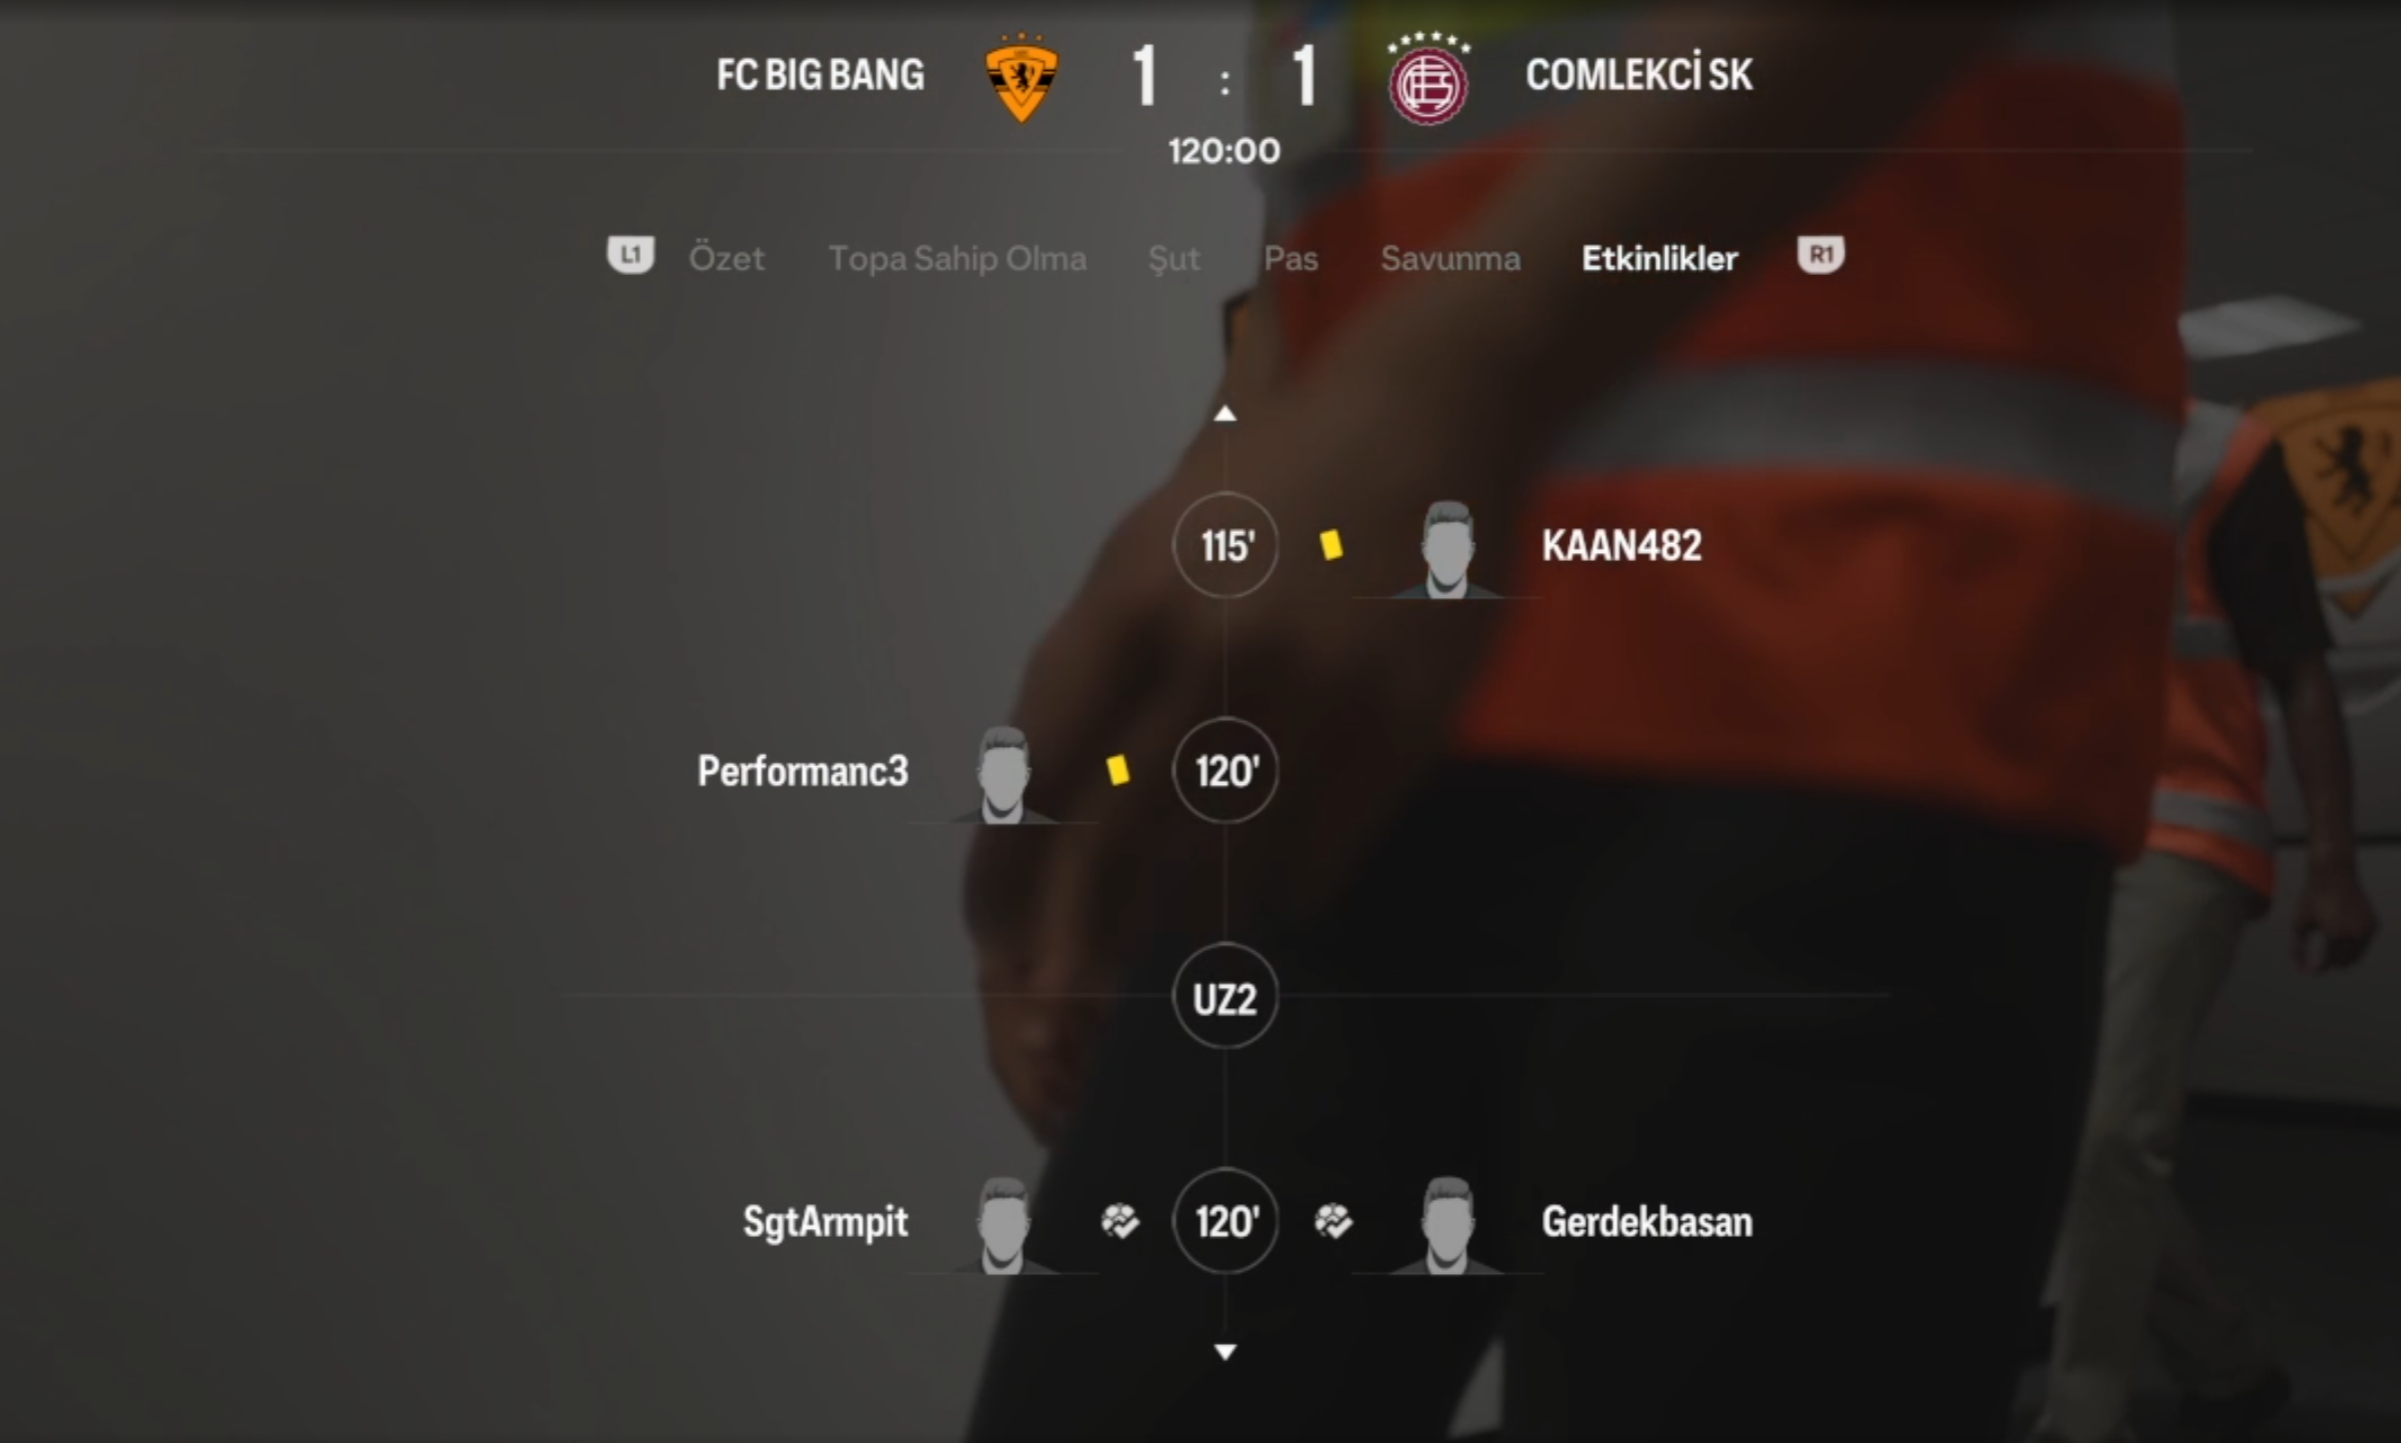This screenshot has height=1443, width=2401.
Task: Click the timeline's up arrow
Action: 1225,413
